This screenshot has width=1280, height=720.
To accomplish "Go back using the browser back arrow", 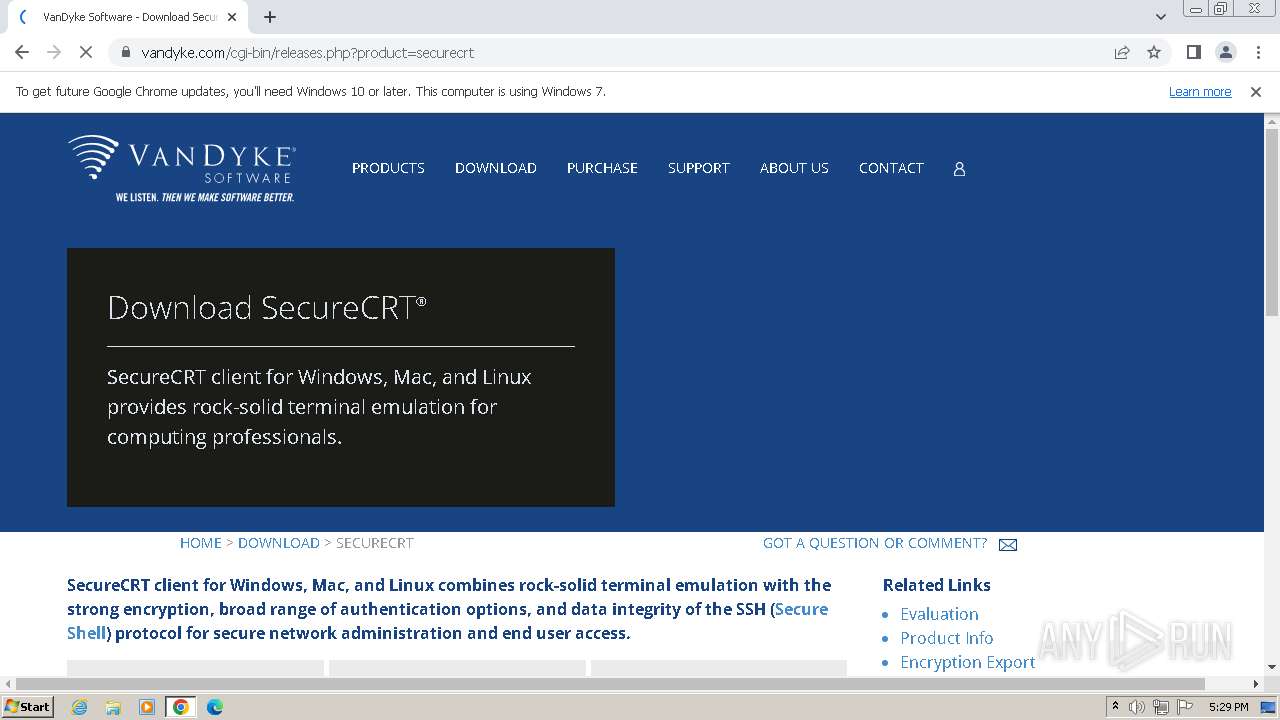I will (x=22, y=52).
